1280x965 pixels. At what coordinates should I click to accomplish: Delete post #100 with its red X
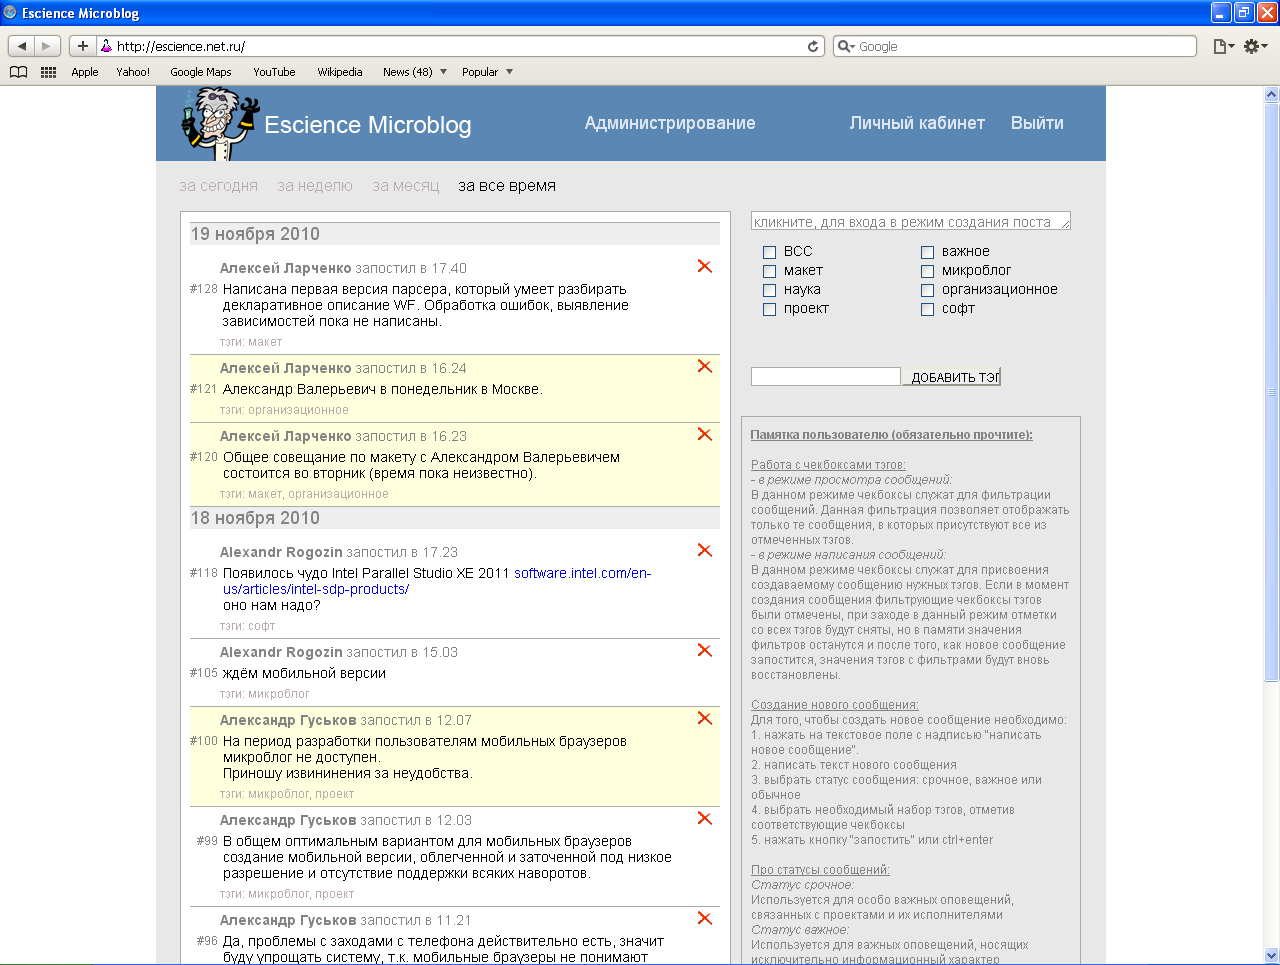[705, 718]
